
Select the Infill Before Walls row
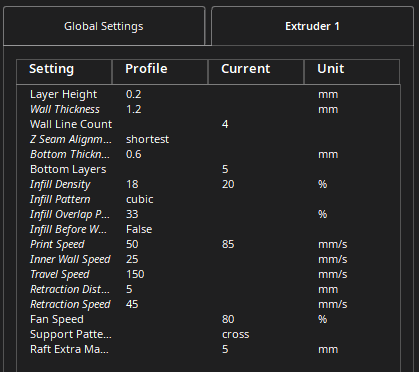tap(208, 229)
